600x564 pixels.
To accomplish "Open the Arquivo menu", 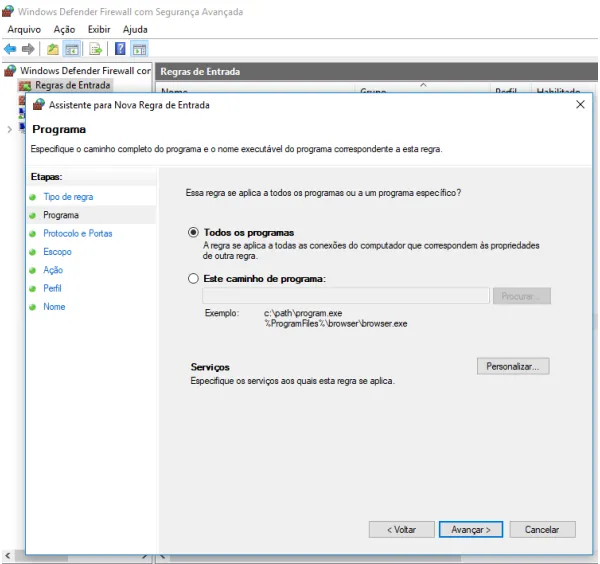I will point(24,29).
